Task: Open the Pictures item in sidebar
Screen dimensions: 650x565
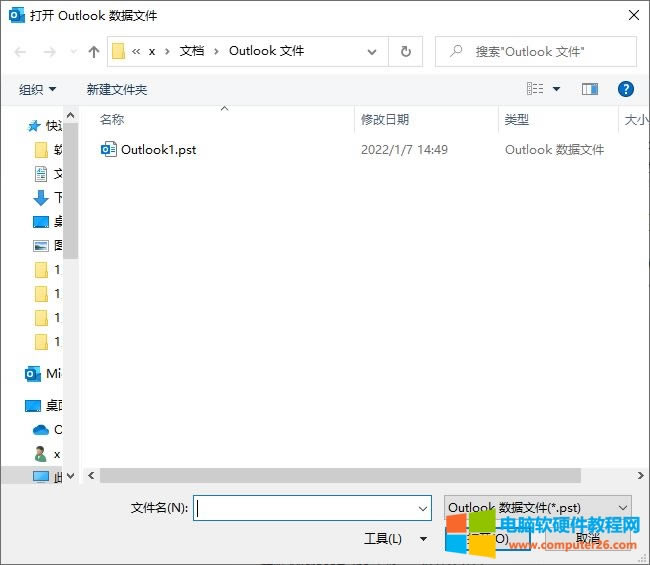Action: tap(41, 245)
